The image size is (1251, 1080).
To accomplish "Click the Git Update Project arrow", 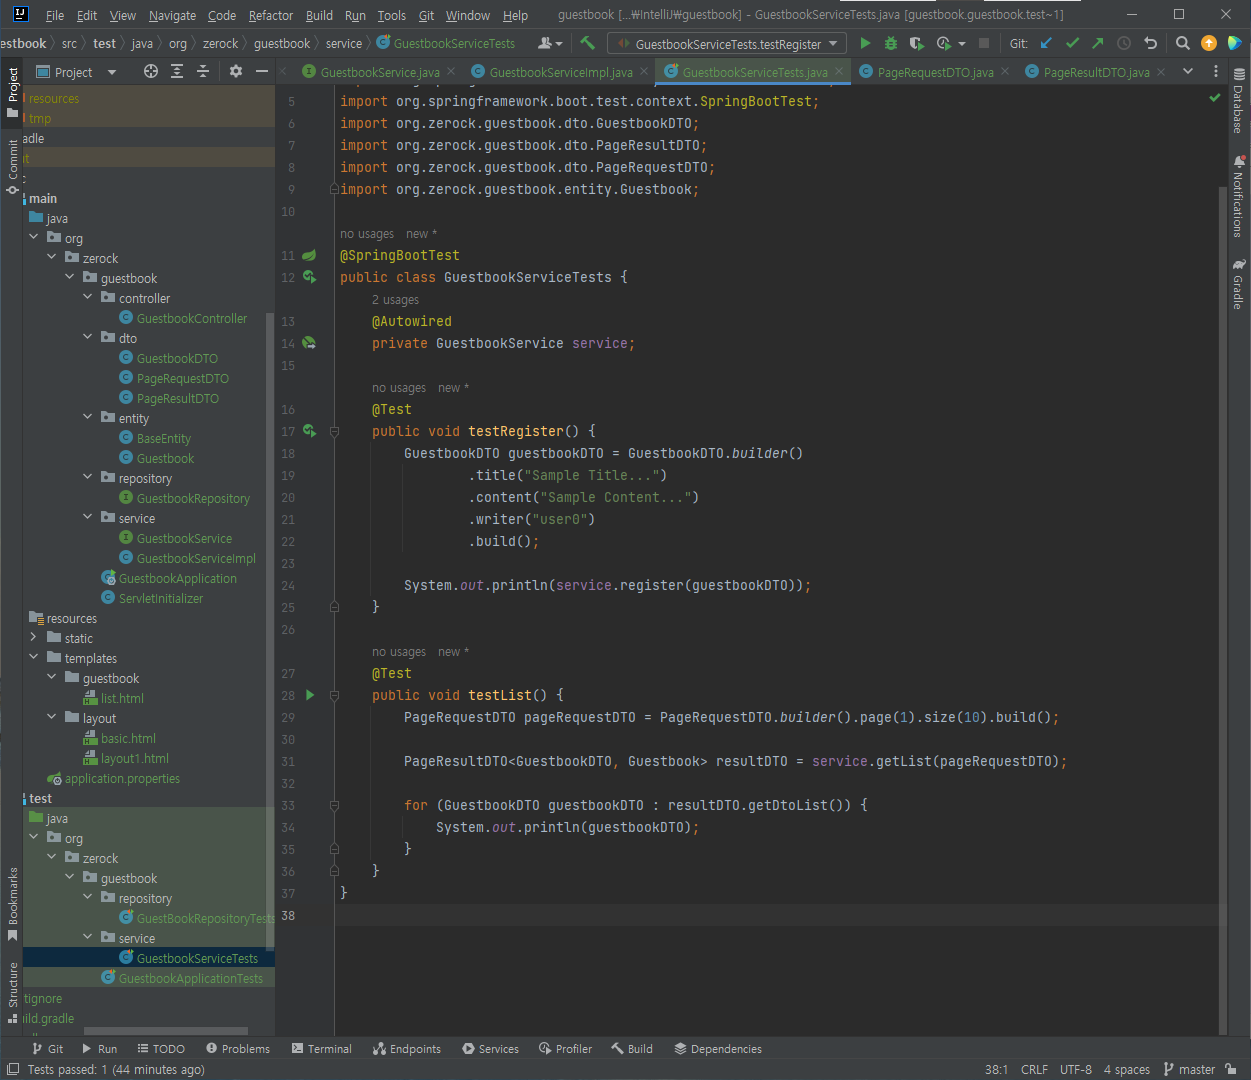I will tap(1046, 43).
